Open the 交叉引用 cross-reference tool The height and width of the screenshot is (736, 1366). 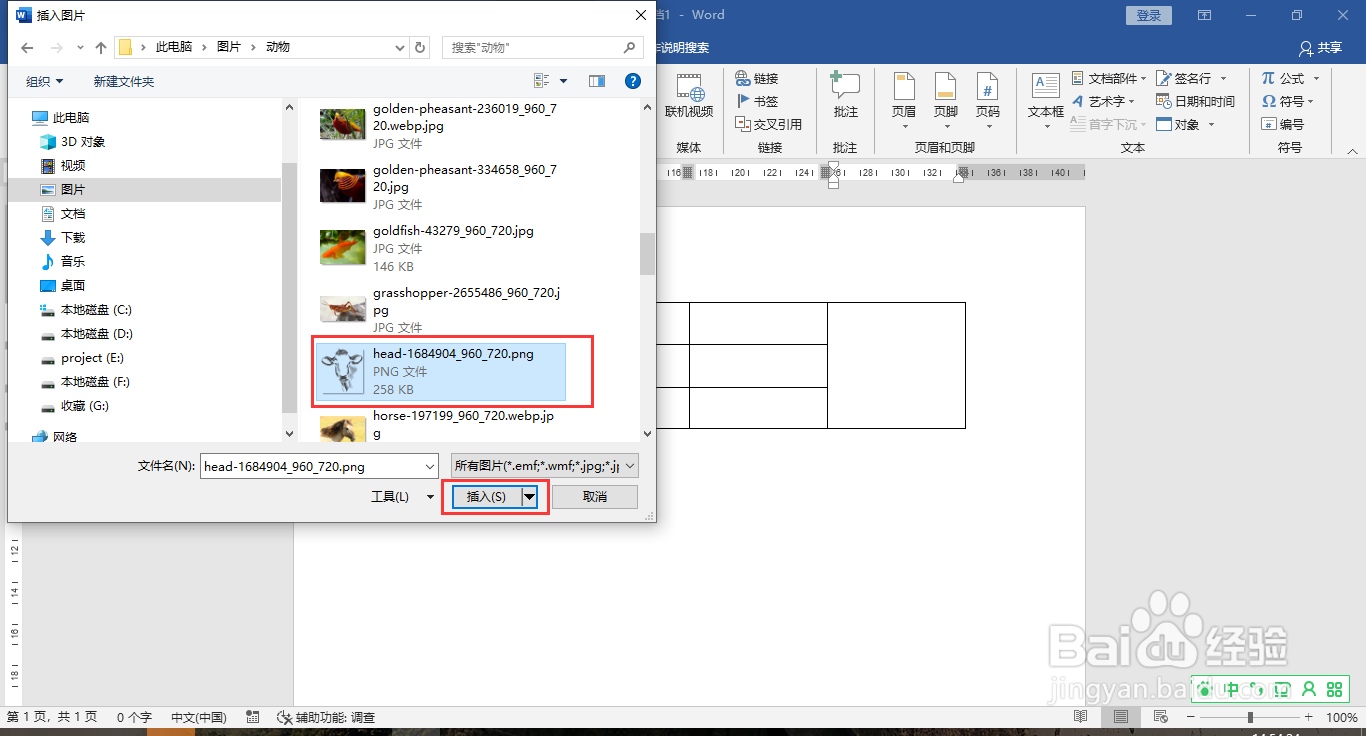[x=768, y=124]
